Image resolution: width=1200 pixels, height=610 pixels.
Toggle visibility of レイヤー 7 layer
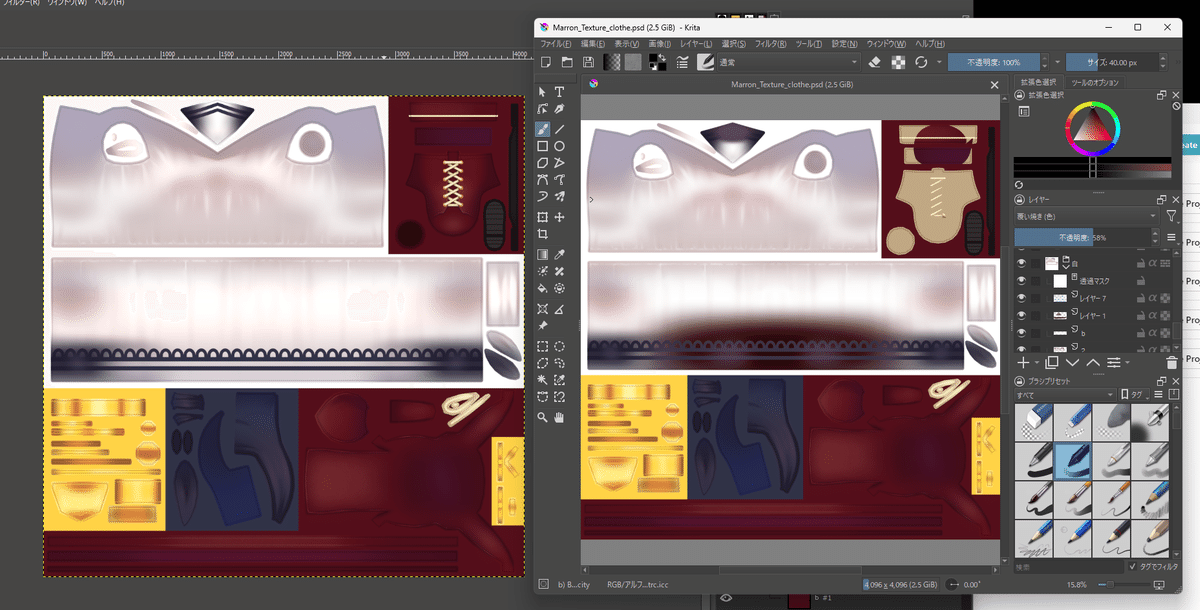tap(1022, 298)
